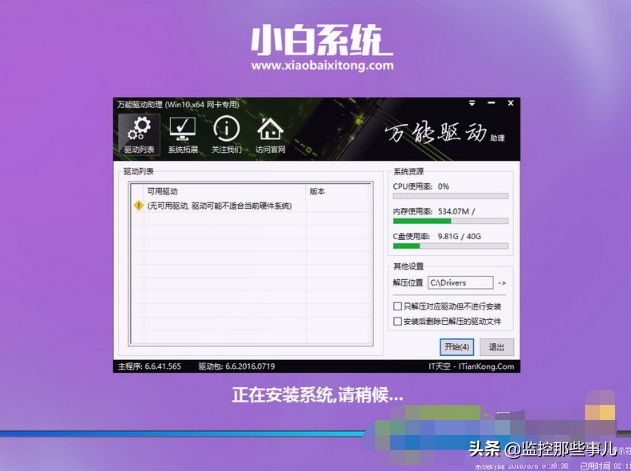Screen dimensions: 631x471
Task: Click the C:\Drivers extract path field
Action: point(460,283)
